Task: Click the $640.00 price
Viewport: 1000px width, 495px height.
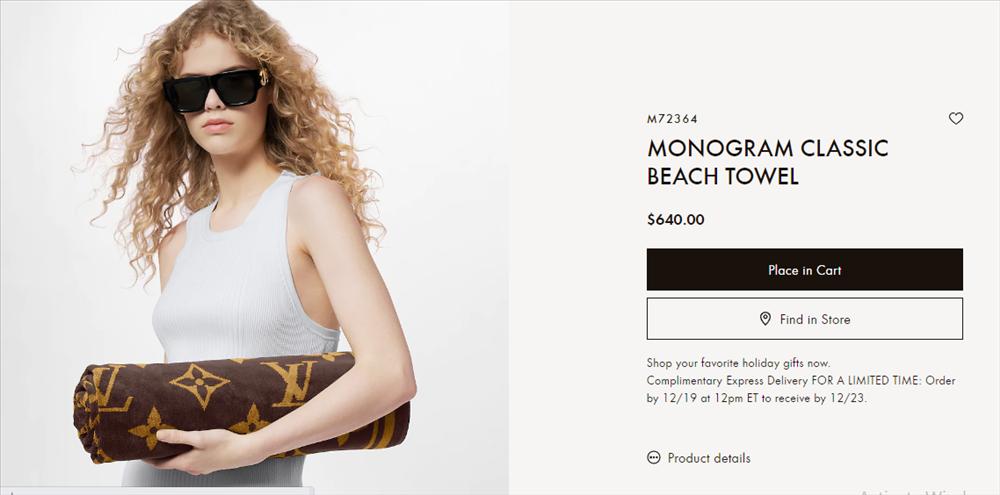Action: point(675,220)
